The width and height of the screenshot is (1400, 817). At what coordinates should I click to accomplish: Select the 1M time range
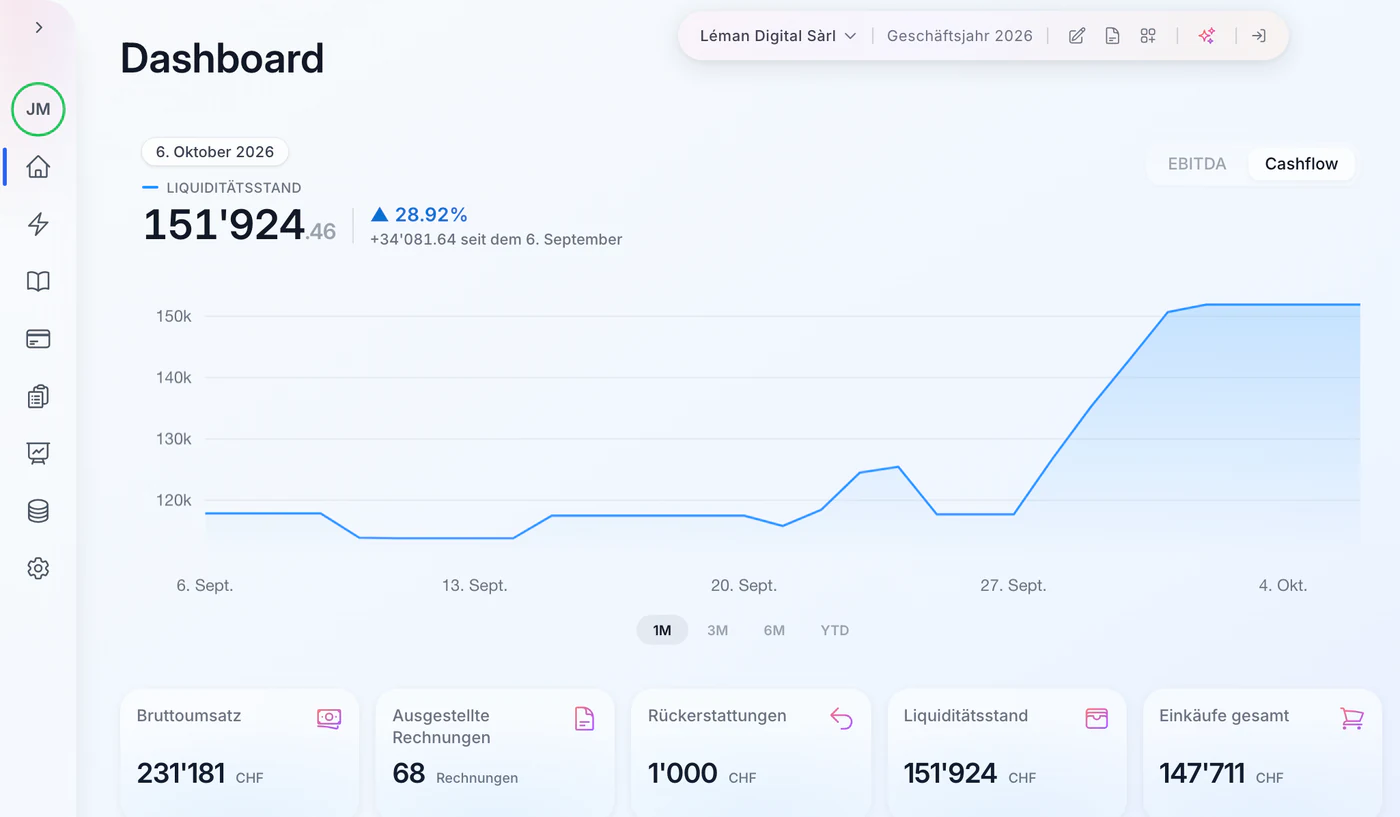pos(662,630)
